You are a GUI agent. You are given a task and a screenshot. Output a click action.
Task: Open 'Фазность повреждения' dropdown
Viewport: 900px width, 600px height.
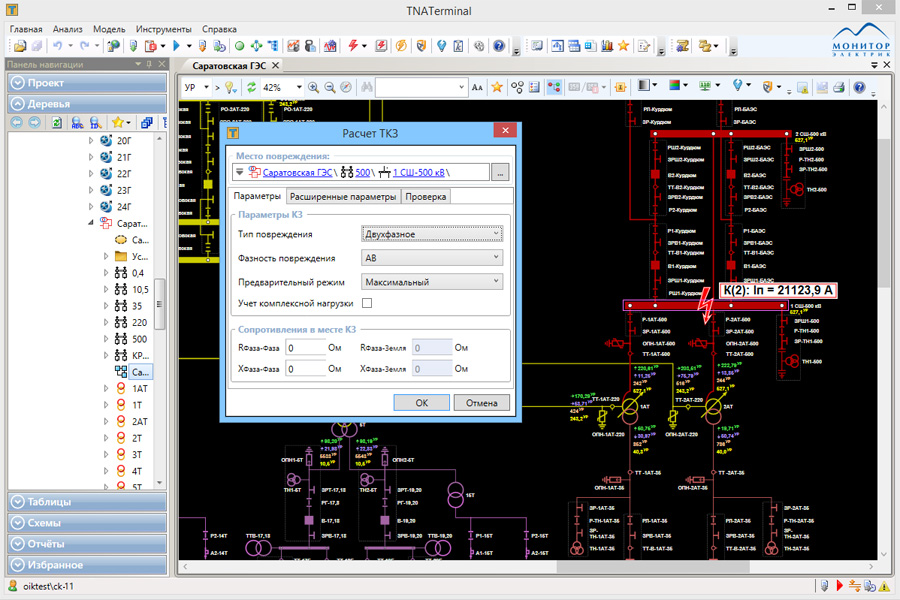click(432, 258)
